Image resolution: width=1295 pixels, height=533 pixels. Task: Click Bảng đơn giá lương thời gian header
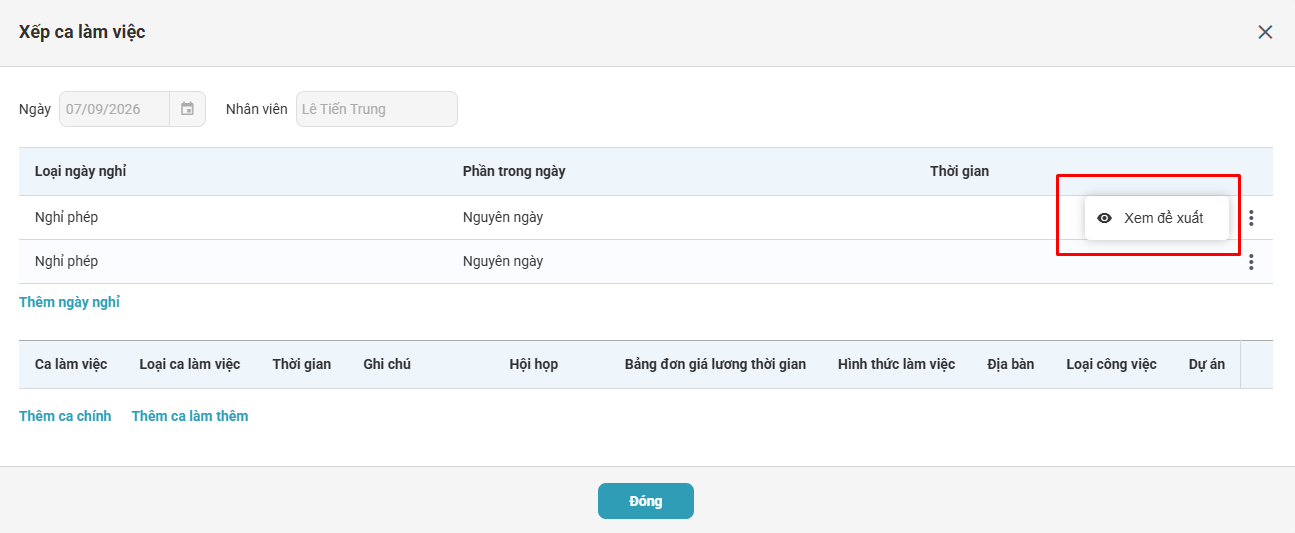tap(715, 364)
